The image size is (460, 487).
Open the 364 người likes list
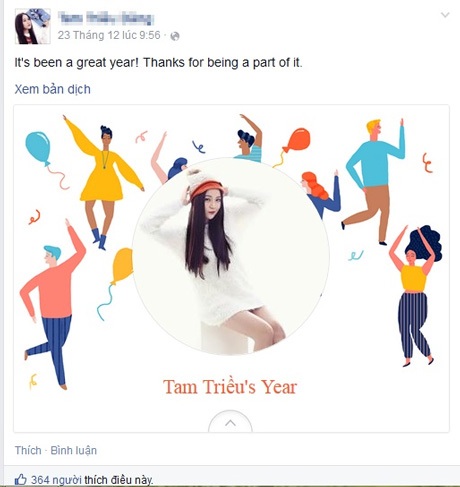56,480
